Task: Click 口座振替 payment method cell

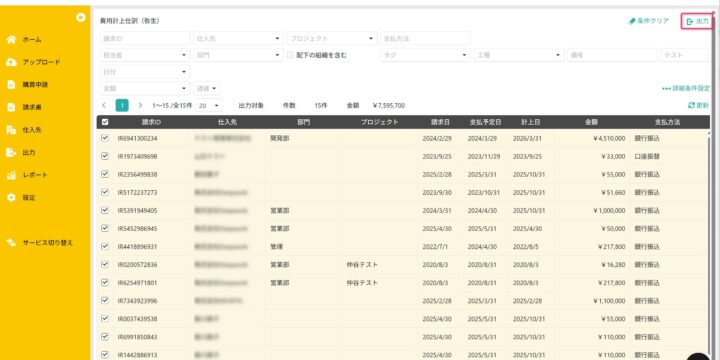Action: 647,156
